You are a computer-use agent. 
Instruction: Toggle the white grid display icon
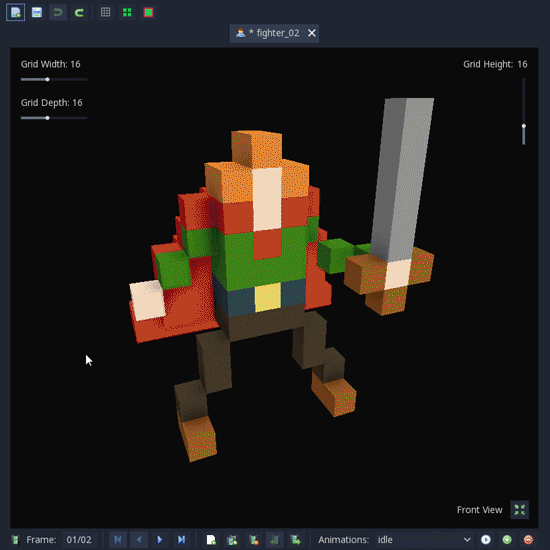click(106, 13)
